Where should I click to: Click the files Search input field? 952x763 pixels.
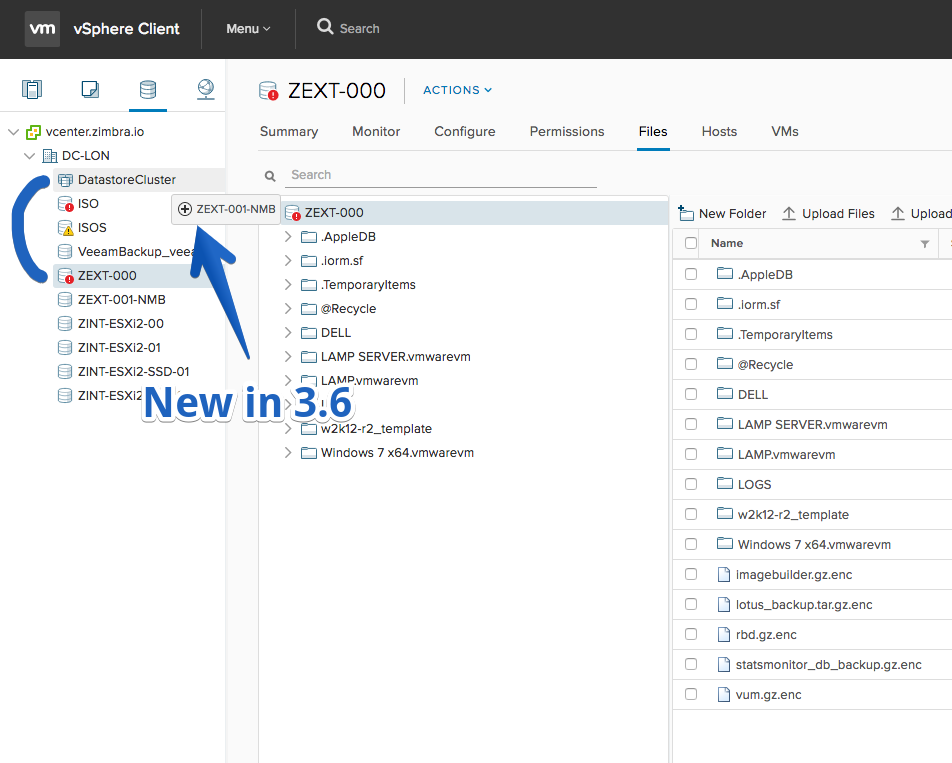[441, 175]
